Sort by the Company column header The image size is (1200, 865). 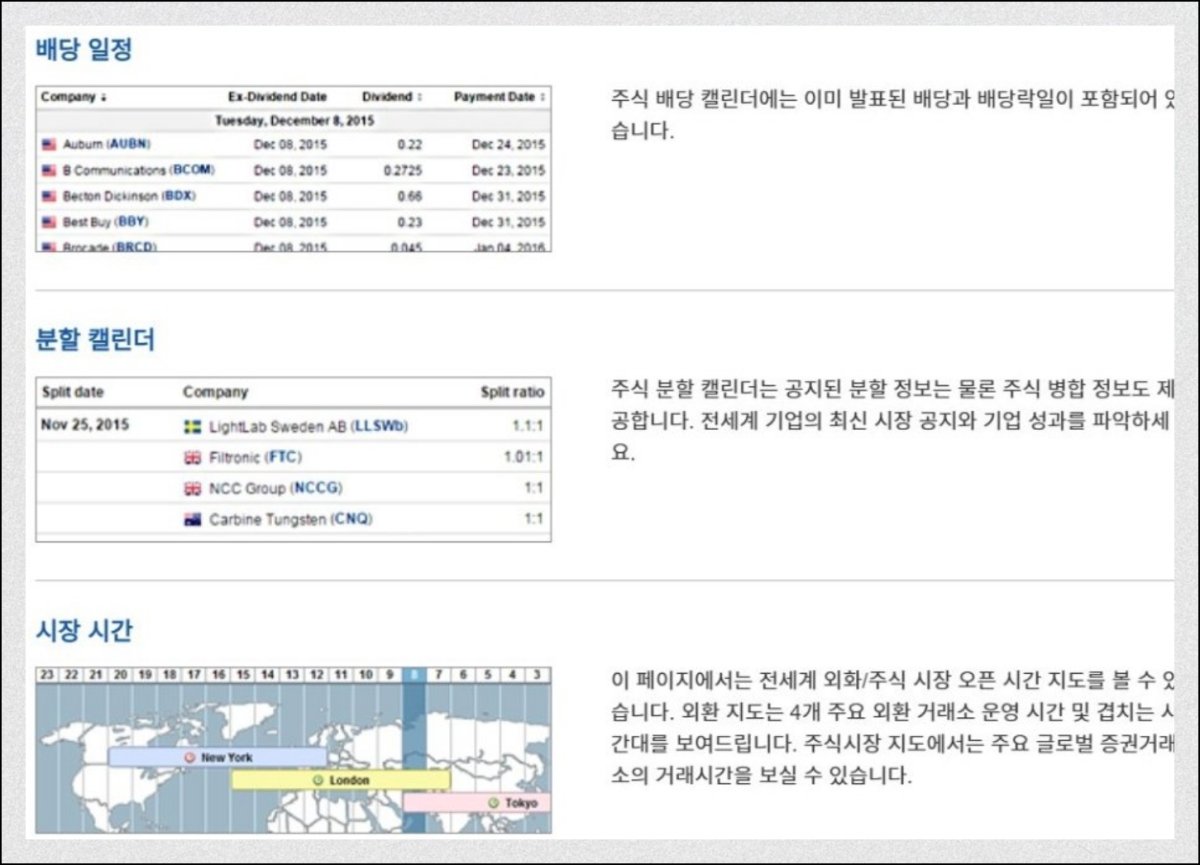pos(74,97)
